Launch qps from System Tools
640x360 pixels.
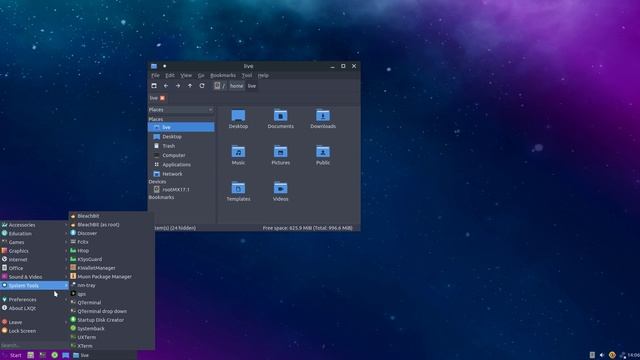[x=111, y=293]
